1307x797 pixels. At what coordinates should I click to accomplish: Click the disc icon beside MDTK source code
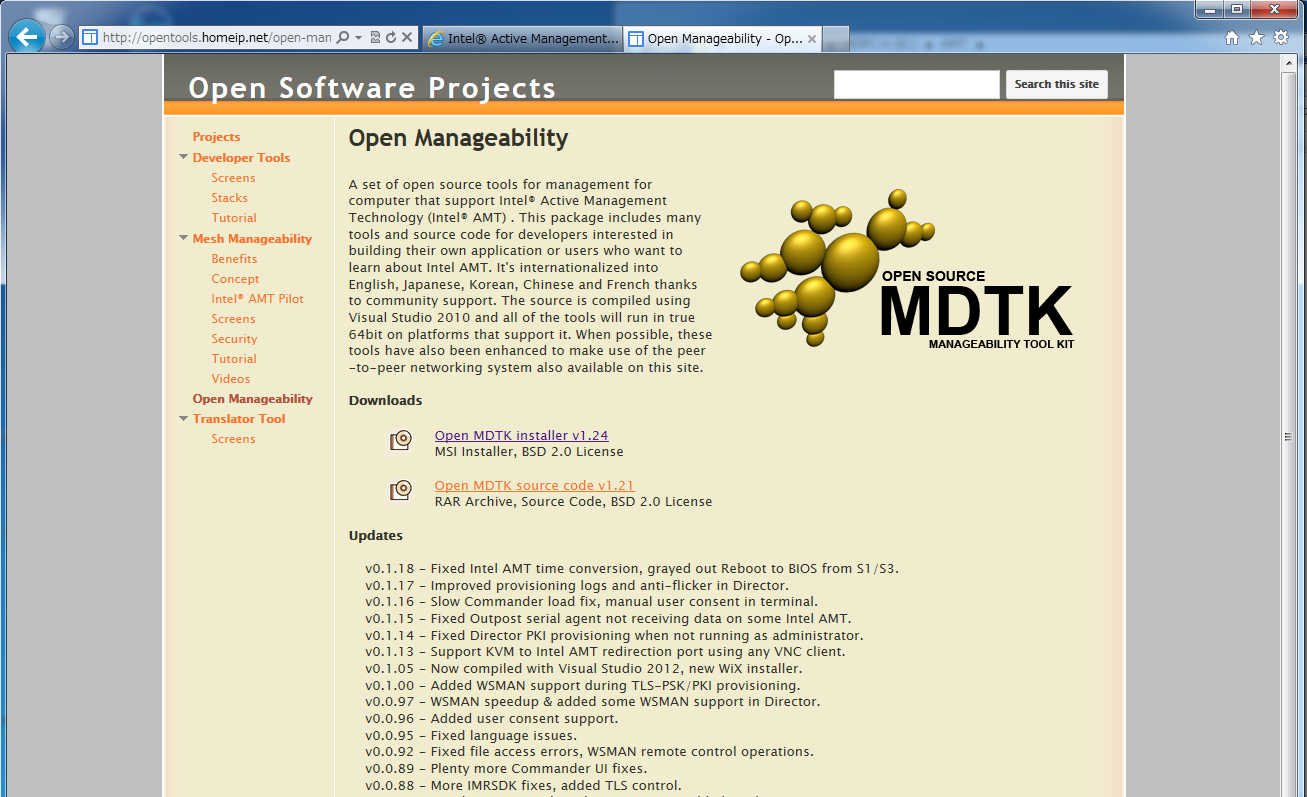tap(401, 490)
